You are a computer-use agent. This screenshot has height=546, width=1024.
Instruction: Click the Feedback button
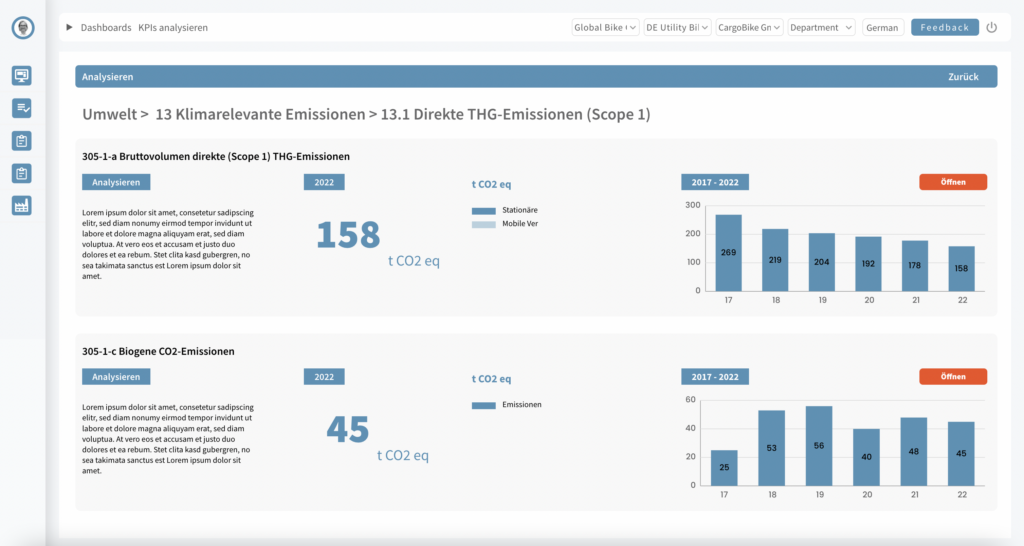tap(944, 27)
